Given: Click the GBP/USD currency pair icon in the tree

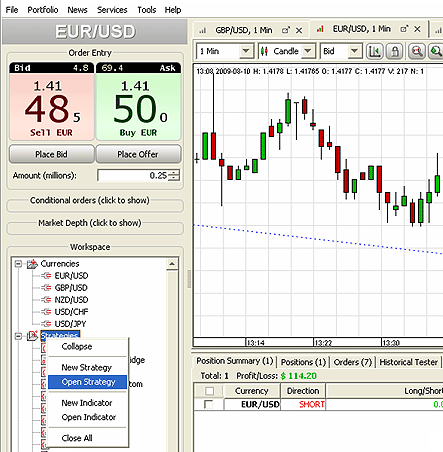Looking at the screenshot, I should (46, 288).
